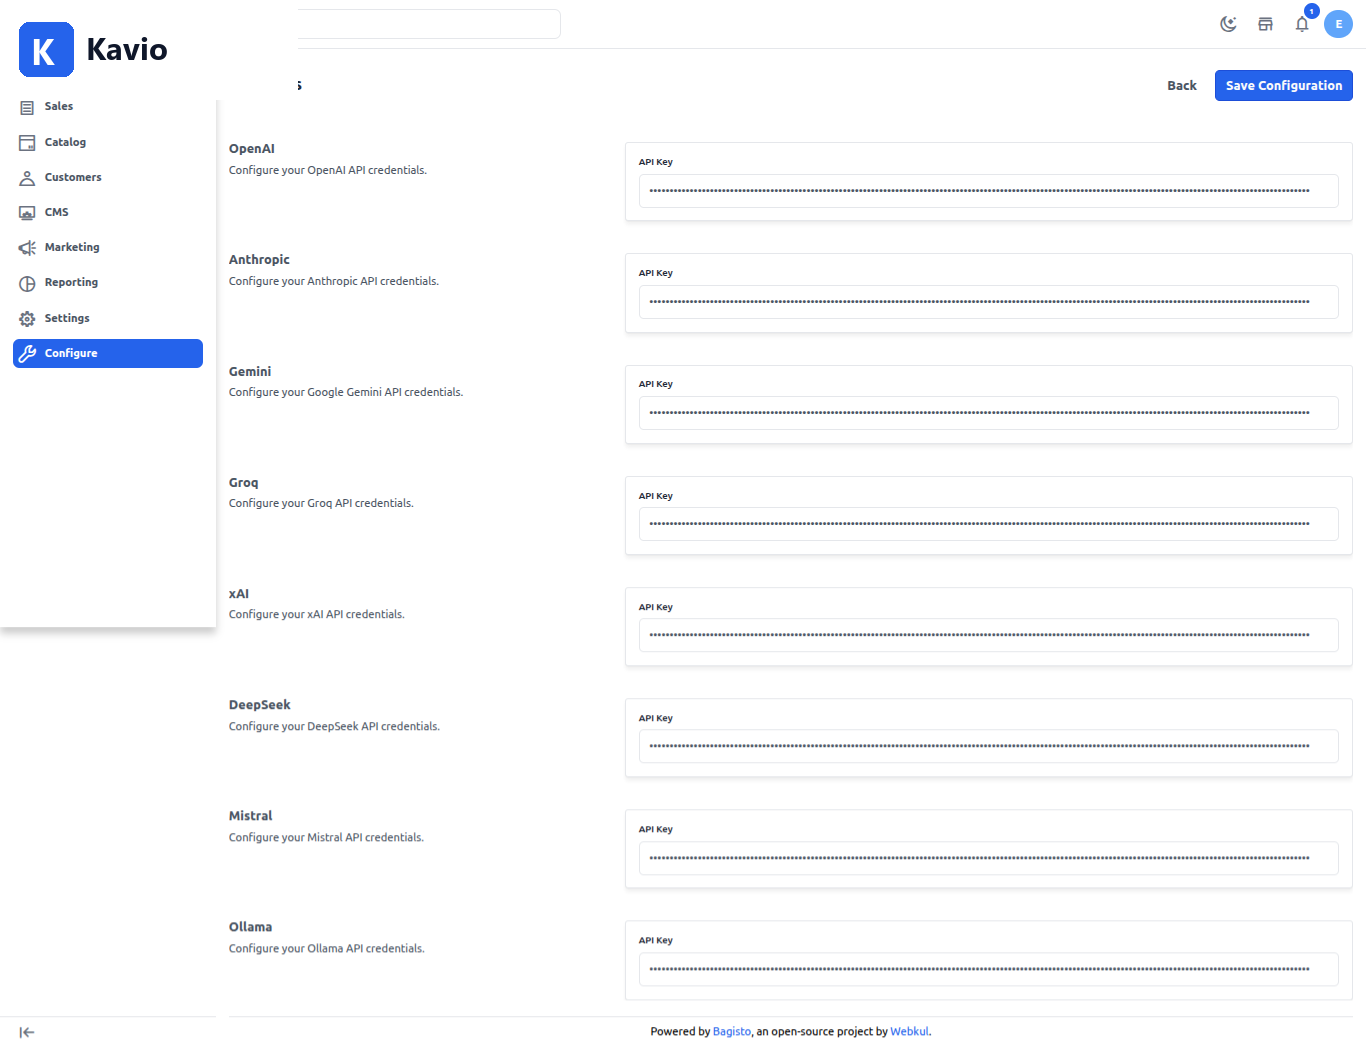
Task: Click 'Configure your Google Gemini API credentials.' text
Action: (x=346, y=392)
